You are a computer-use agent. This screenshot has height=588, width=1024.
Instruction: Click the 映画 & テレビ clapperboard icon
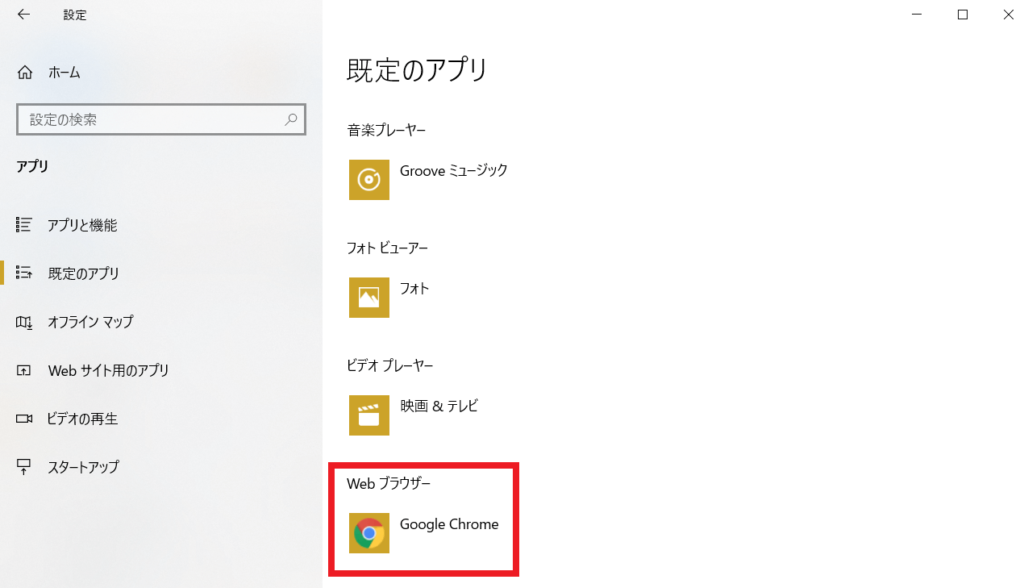coord(369,416)
